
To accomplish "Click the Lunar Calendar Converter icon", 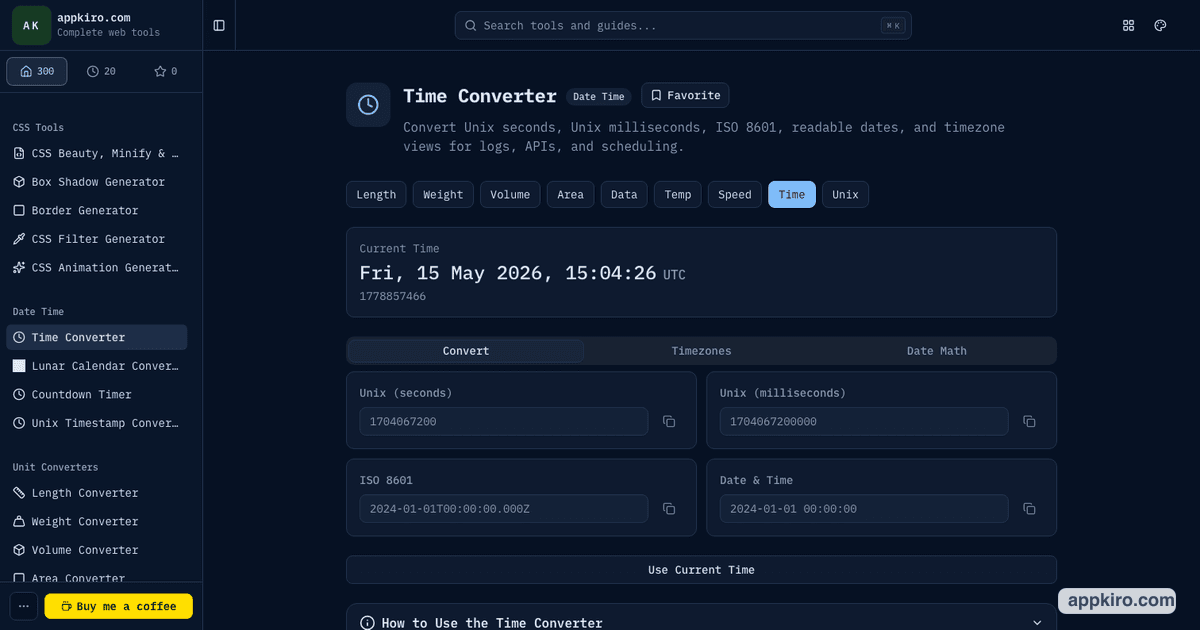I will pos(19,366).
